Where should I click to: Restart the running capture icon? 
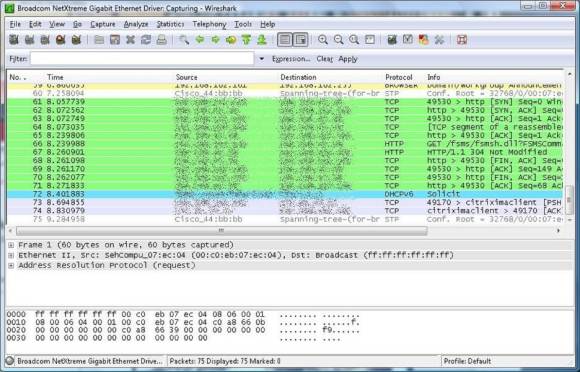click(x=76, y=40)
